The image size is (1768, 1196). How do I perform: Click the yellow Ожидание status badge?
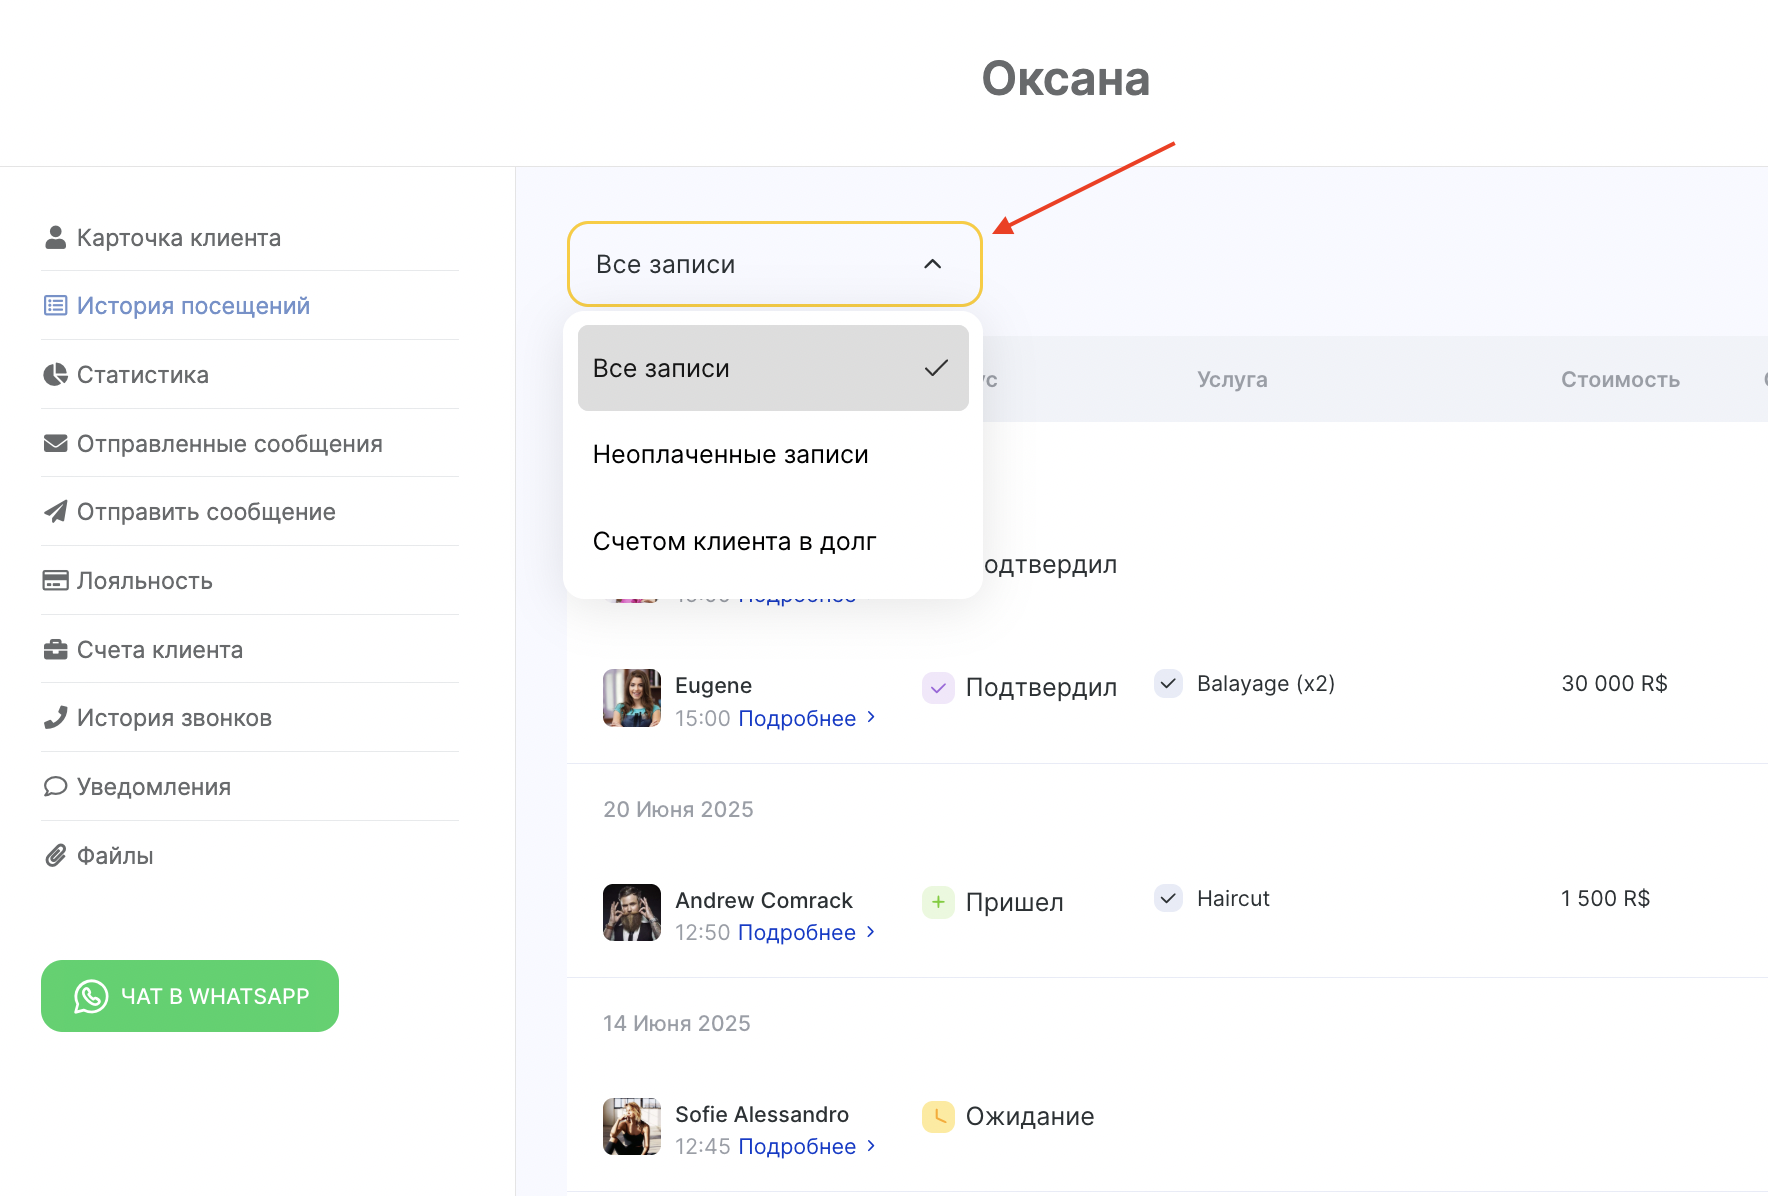[x=938, y=1117]
